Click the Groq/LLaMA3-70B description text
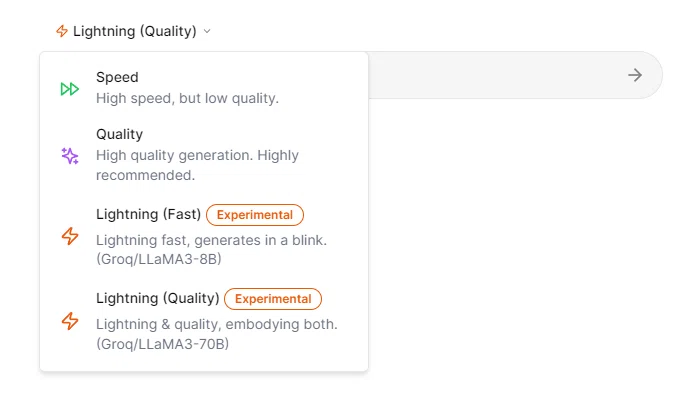Viewport: 692px width, 396px height. 163,344
